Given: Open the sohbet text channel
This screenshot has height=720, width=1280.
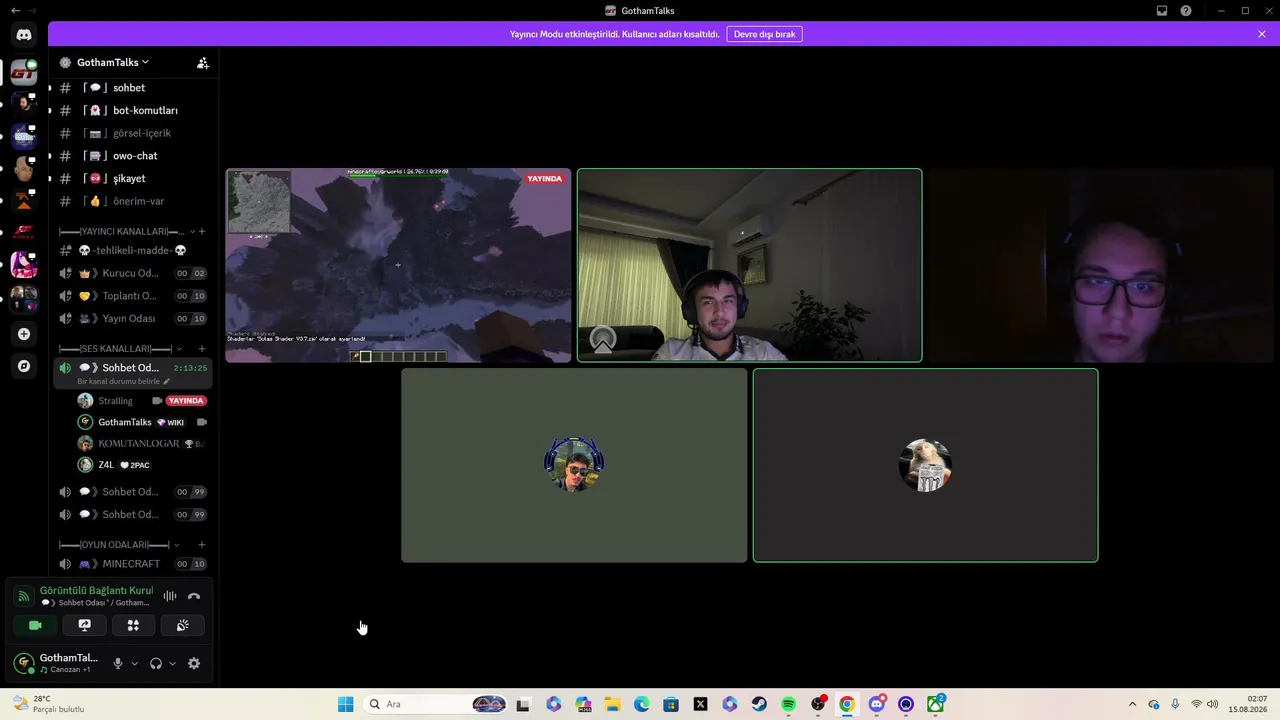Looking at the screenshot, I should [133, 88].
